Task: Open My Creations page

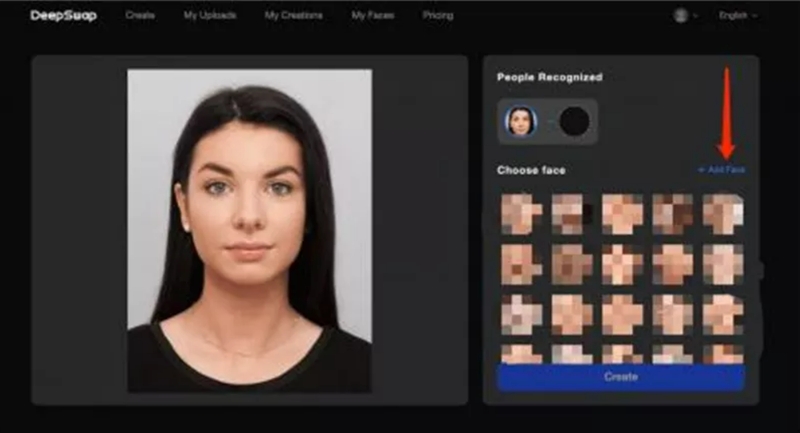Action: point(293,15)
